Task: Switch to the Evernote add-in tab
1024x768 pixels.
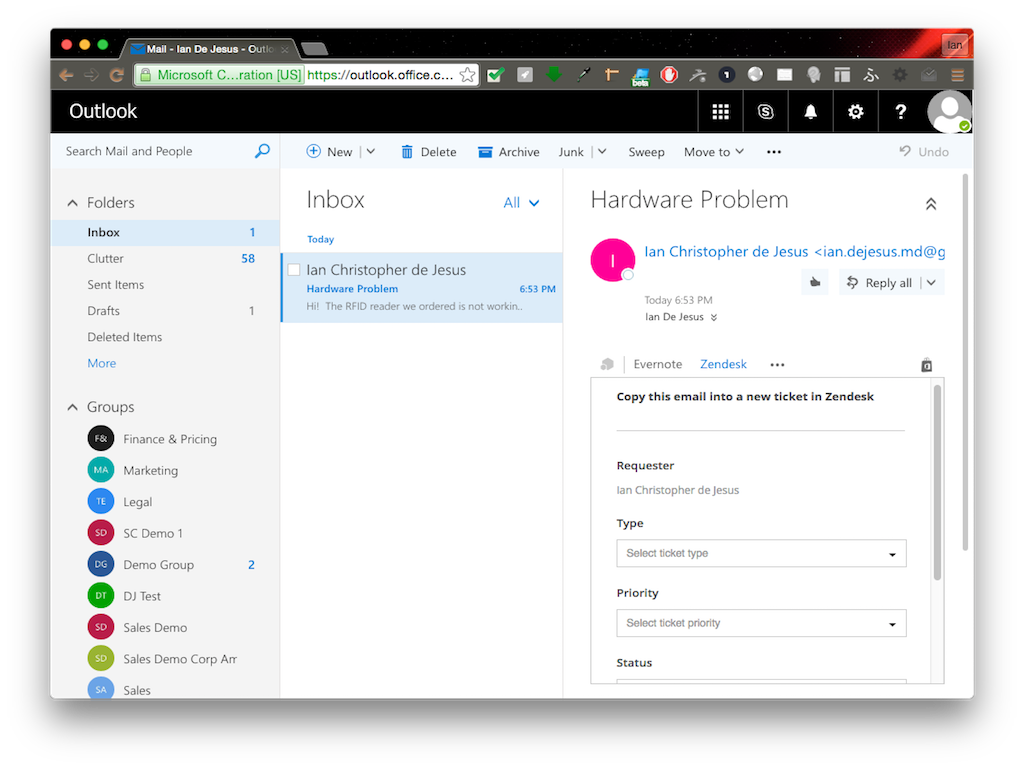Action: (x=657, y=364)
